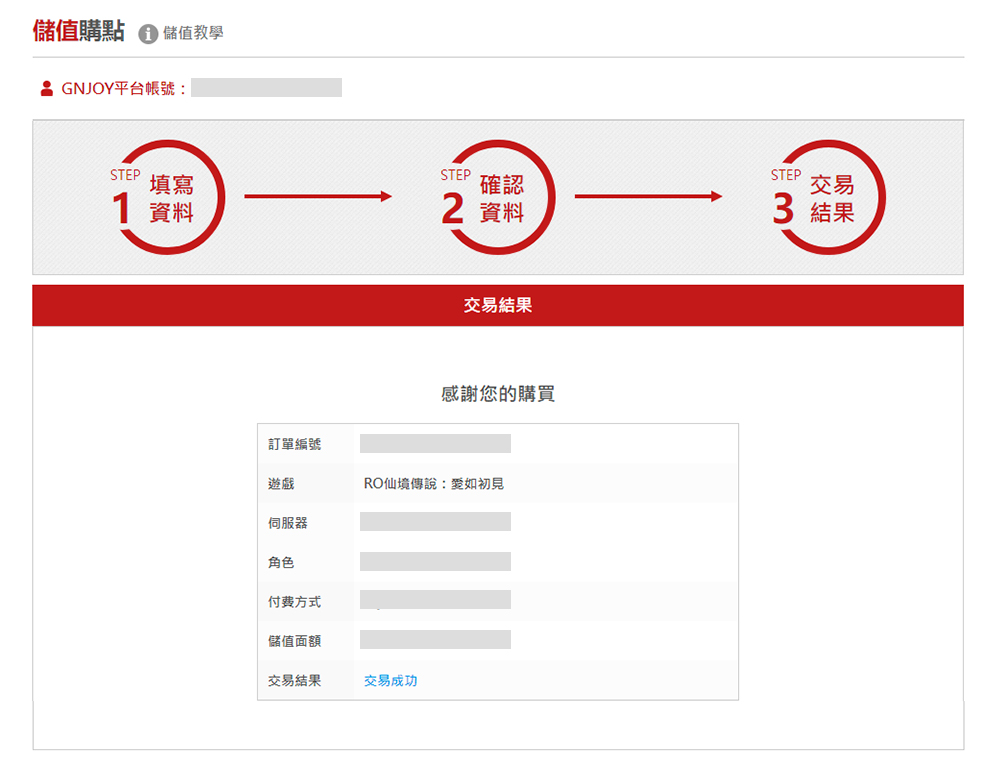This screenshot has width=1000, height=778.
Task: Click the game name RO仙境傳說：愛如初見
Action: click(434, 484)
